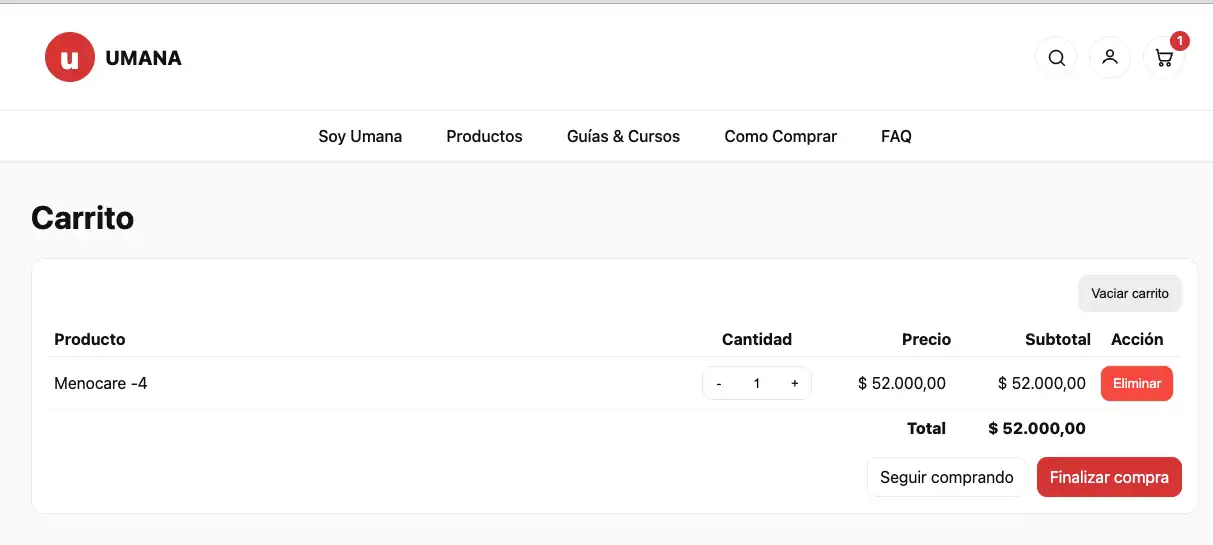Open the Productos menu item

click(484, 136)
